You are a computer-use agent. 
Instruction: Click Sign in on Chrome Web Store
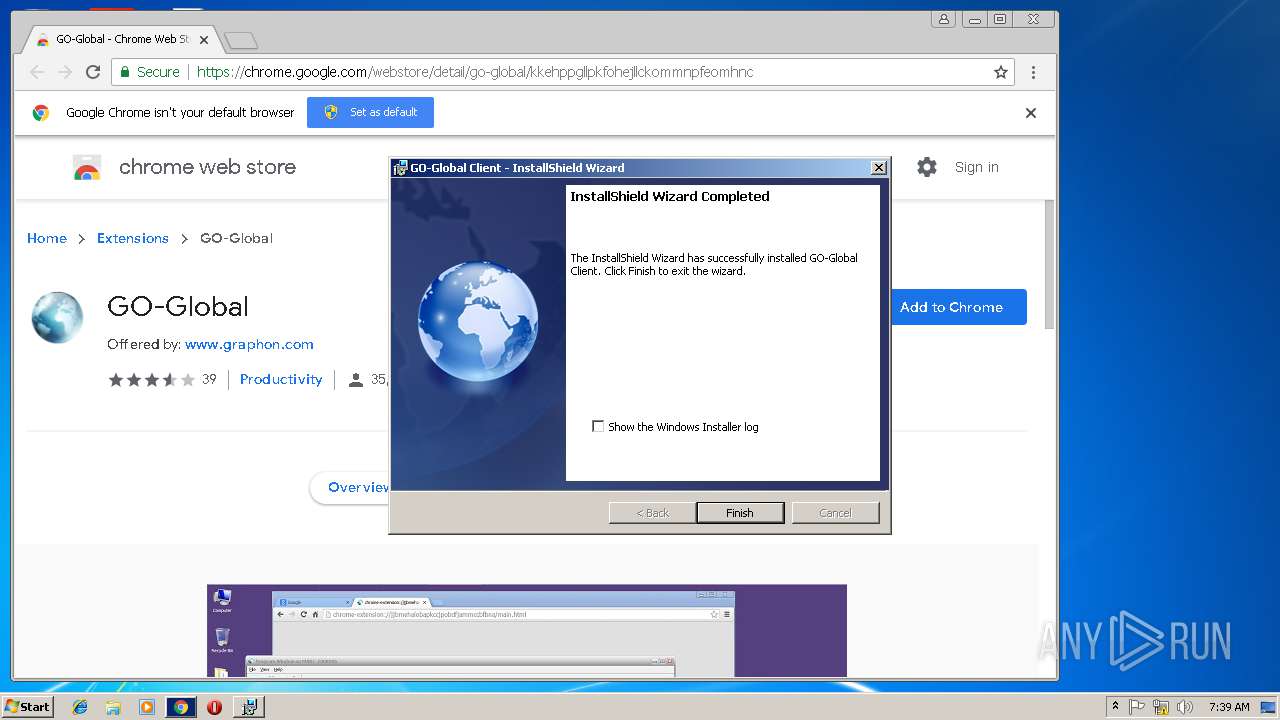(x=976, y=167)
